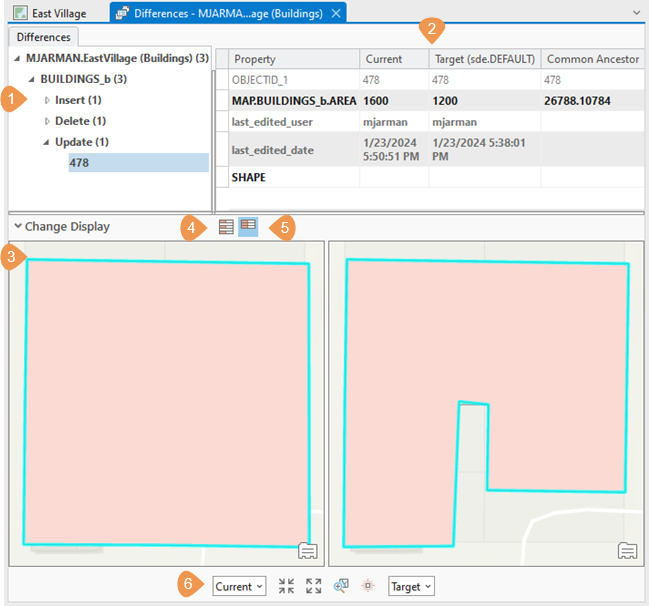
Task: Click the pop-up icon in right map
Action: 627,551
